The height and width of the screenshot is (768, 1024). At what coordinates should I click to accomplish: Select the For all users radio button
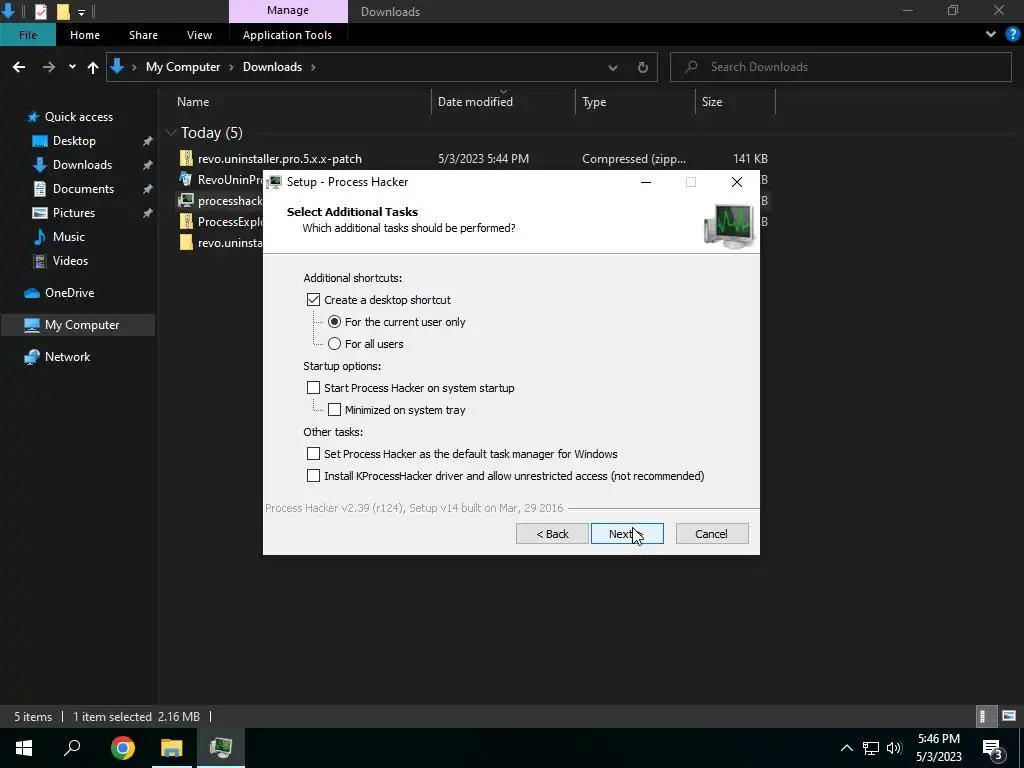pyautogui.click(x=334, y=344)
